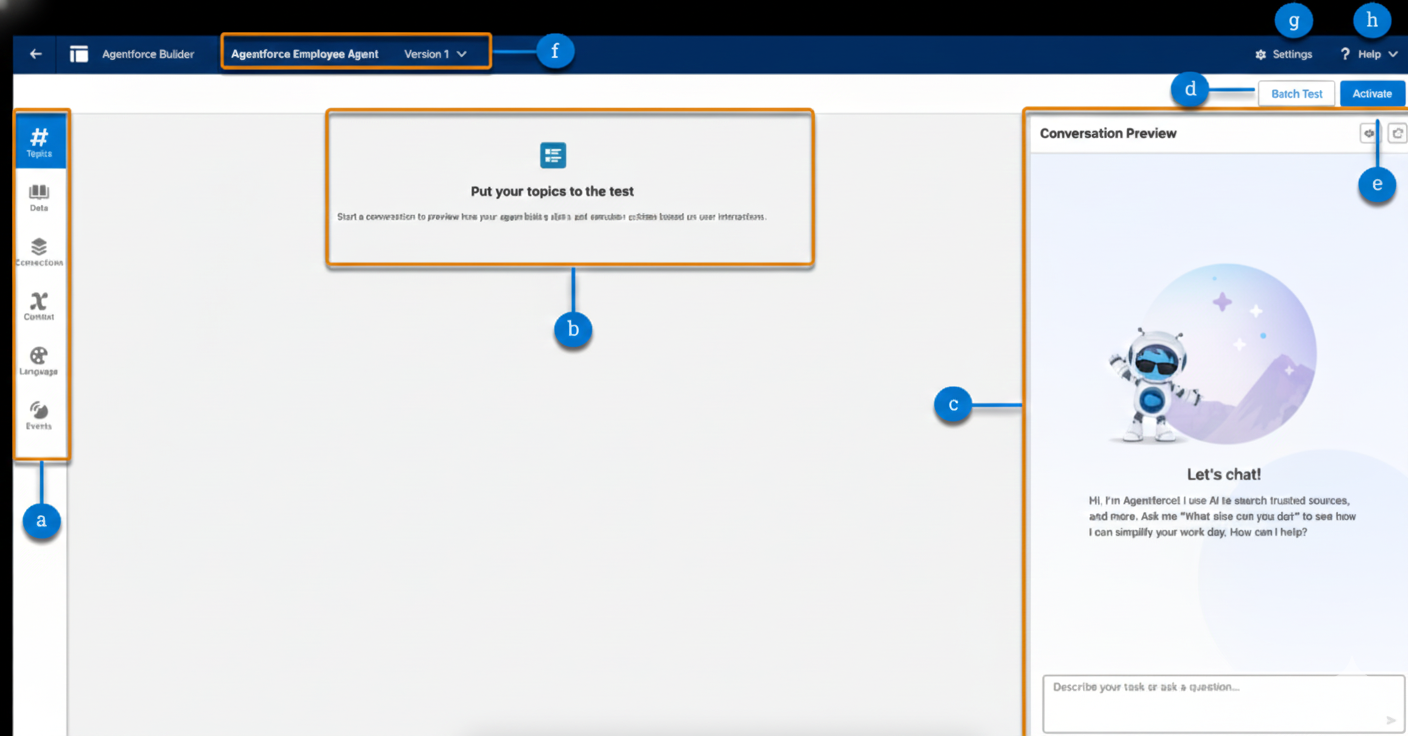Click the refresh conversation preview icon
The image size is (1408, 736).
pos(1397,133)
